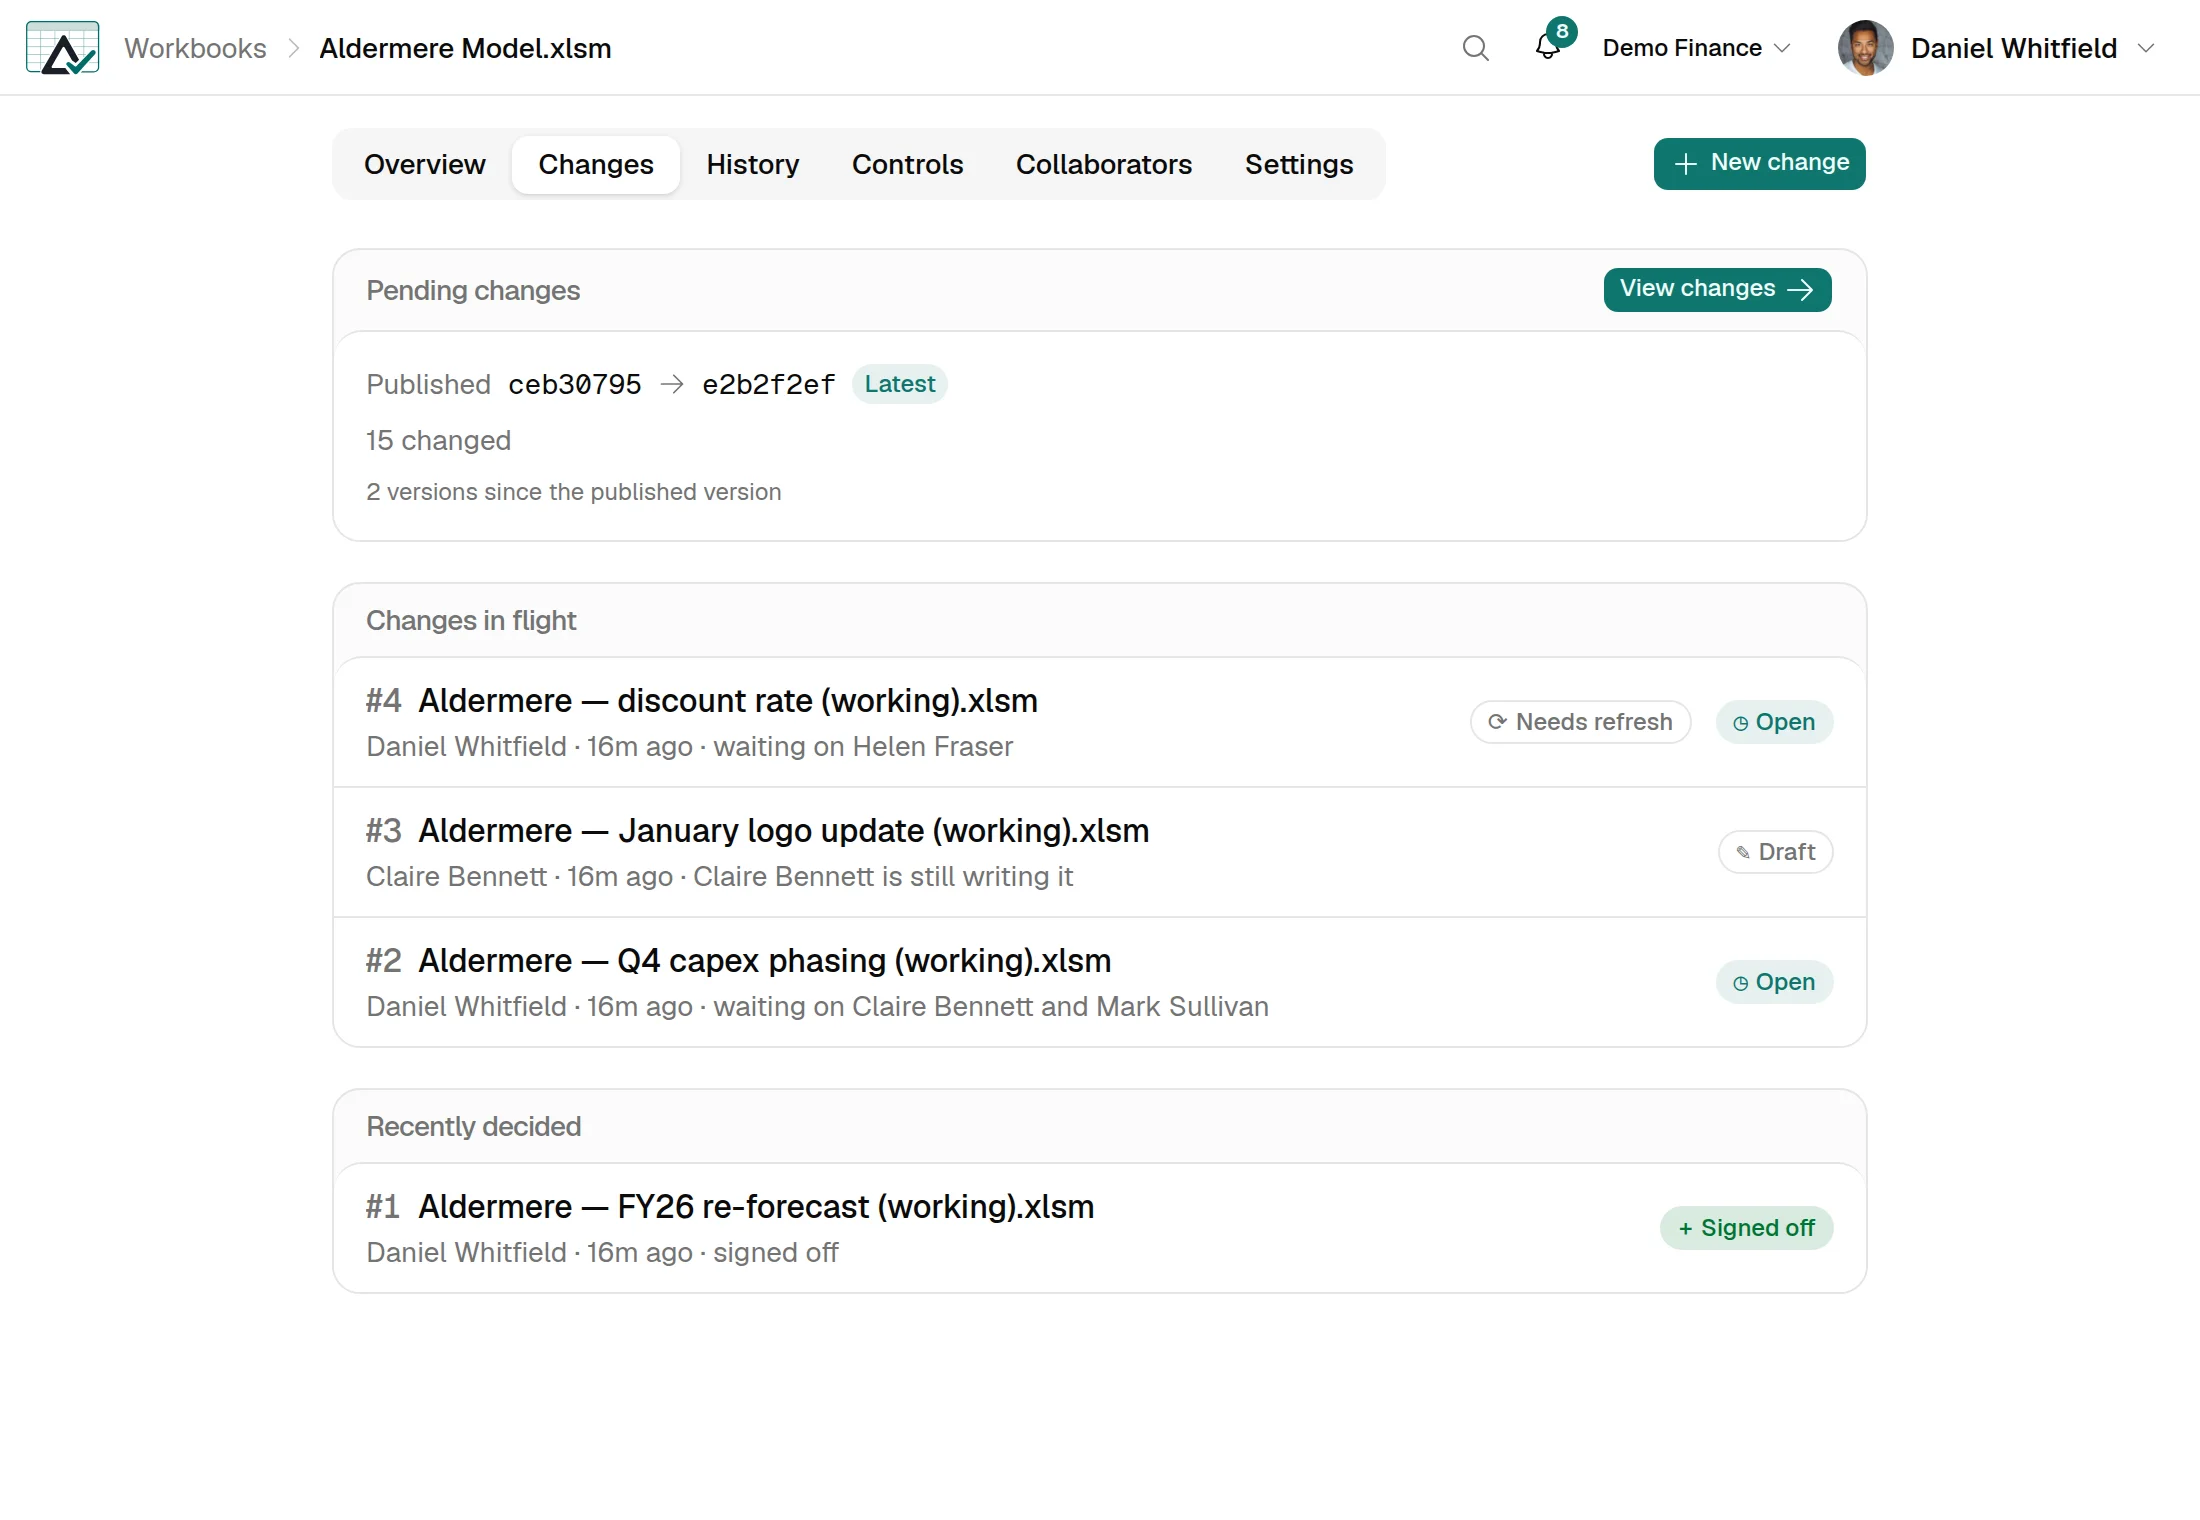Click the Open status badge on #2
The width and height of the screenshot is (2200, 1520).
pos(1774,982)
